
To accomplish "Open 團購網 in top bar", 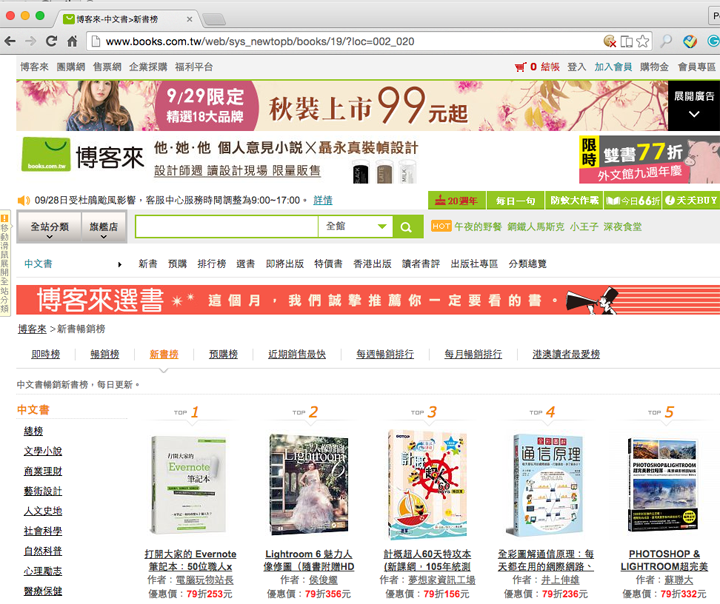I will point(71,67).
